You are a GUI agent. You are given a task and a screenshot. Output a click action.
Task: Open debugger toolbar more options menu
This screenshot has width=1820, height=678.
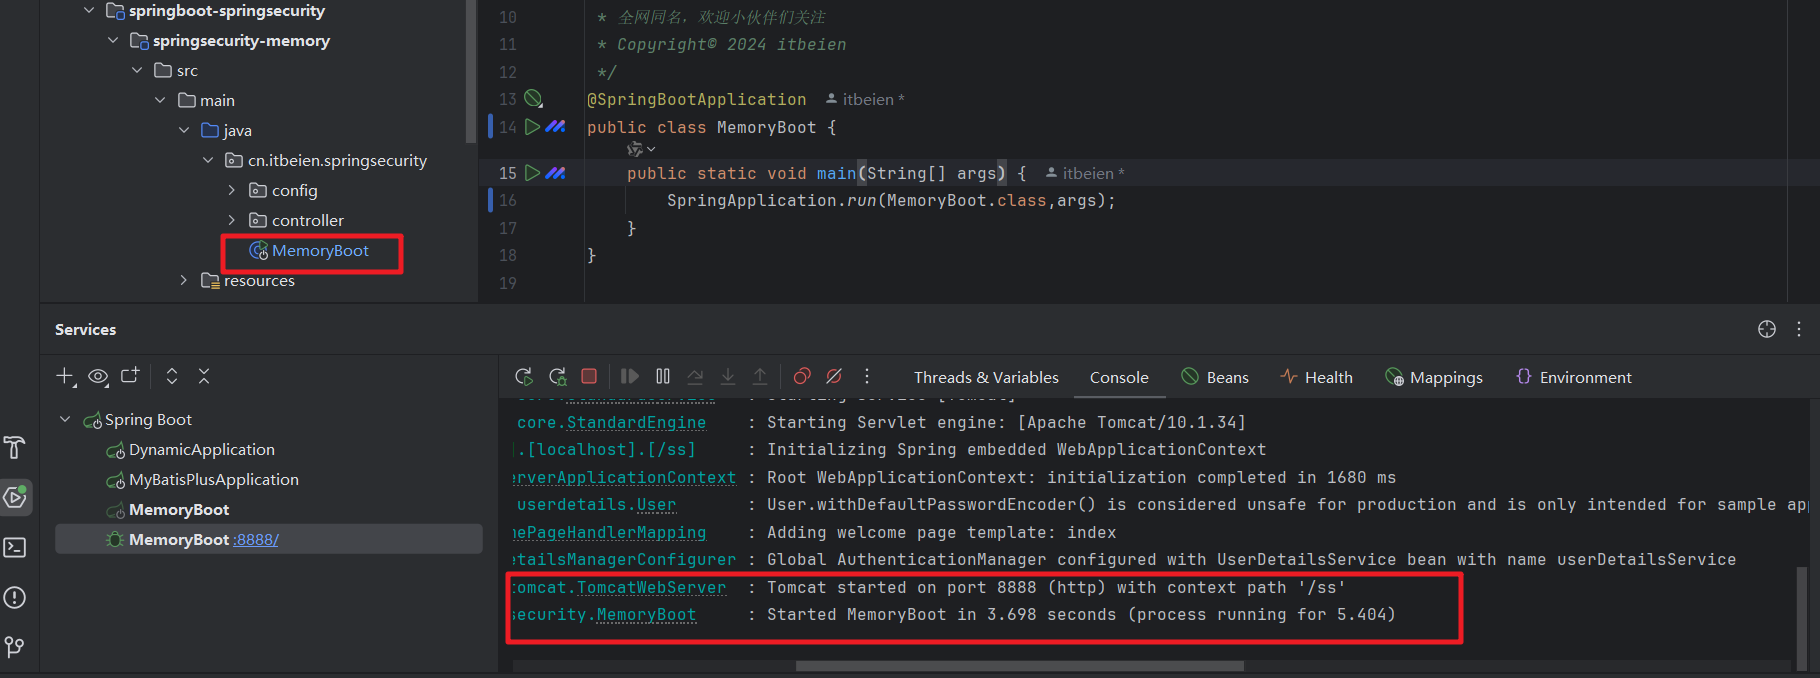[x=867, y=376]
